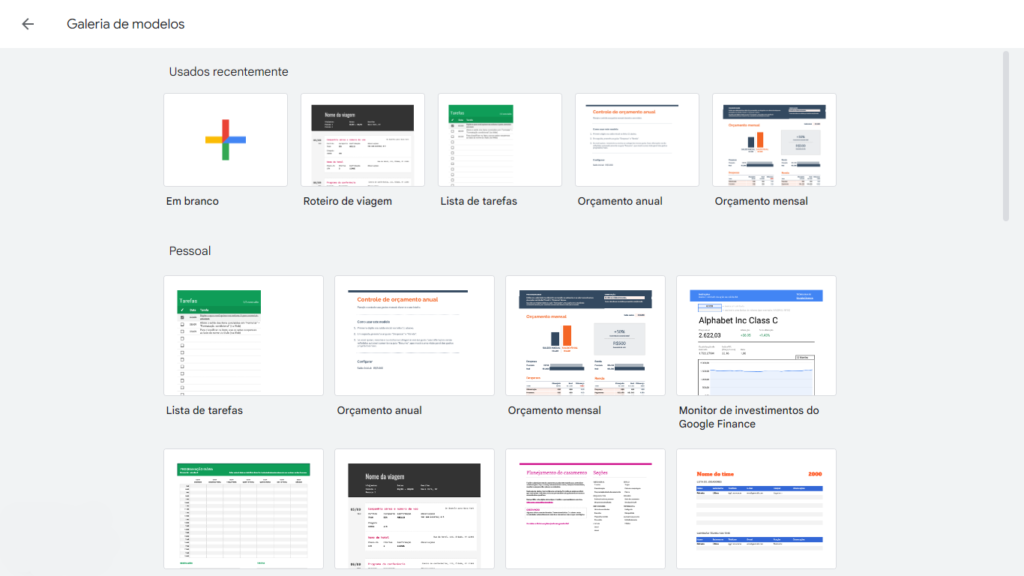Select Lista de tarefas template under Pessoal

pos(244,335)
